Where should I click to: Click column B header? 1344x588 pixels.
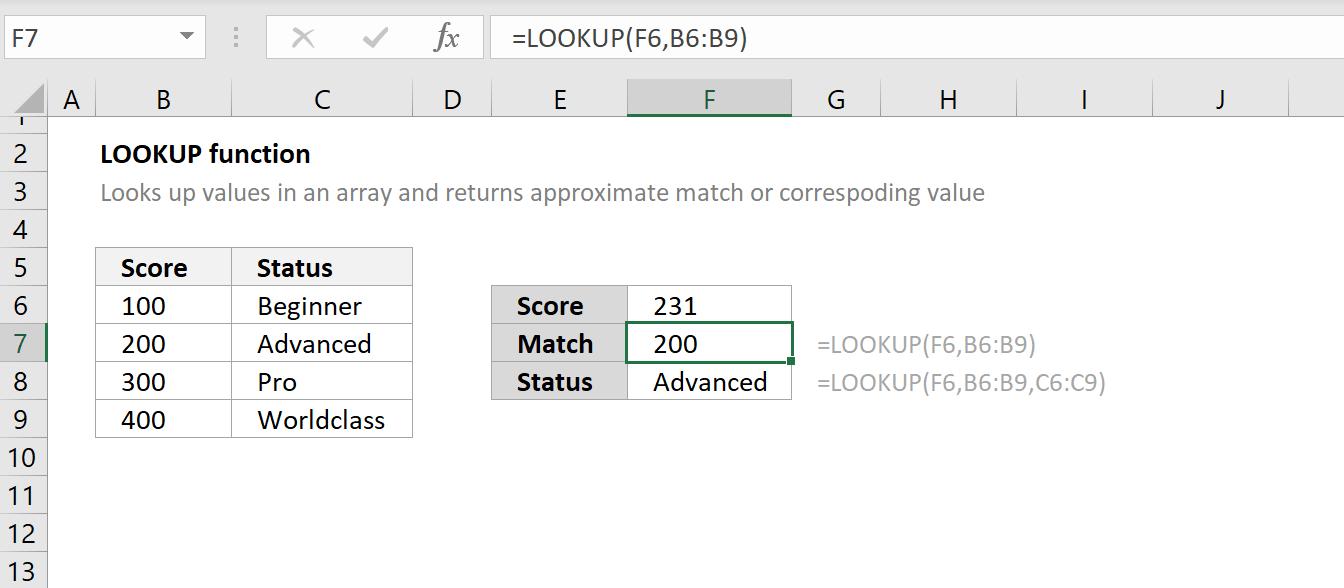point(163,99)
